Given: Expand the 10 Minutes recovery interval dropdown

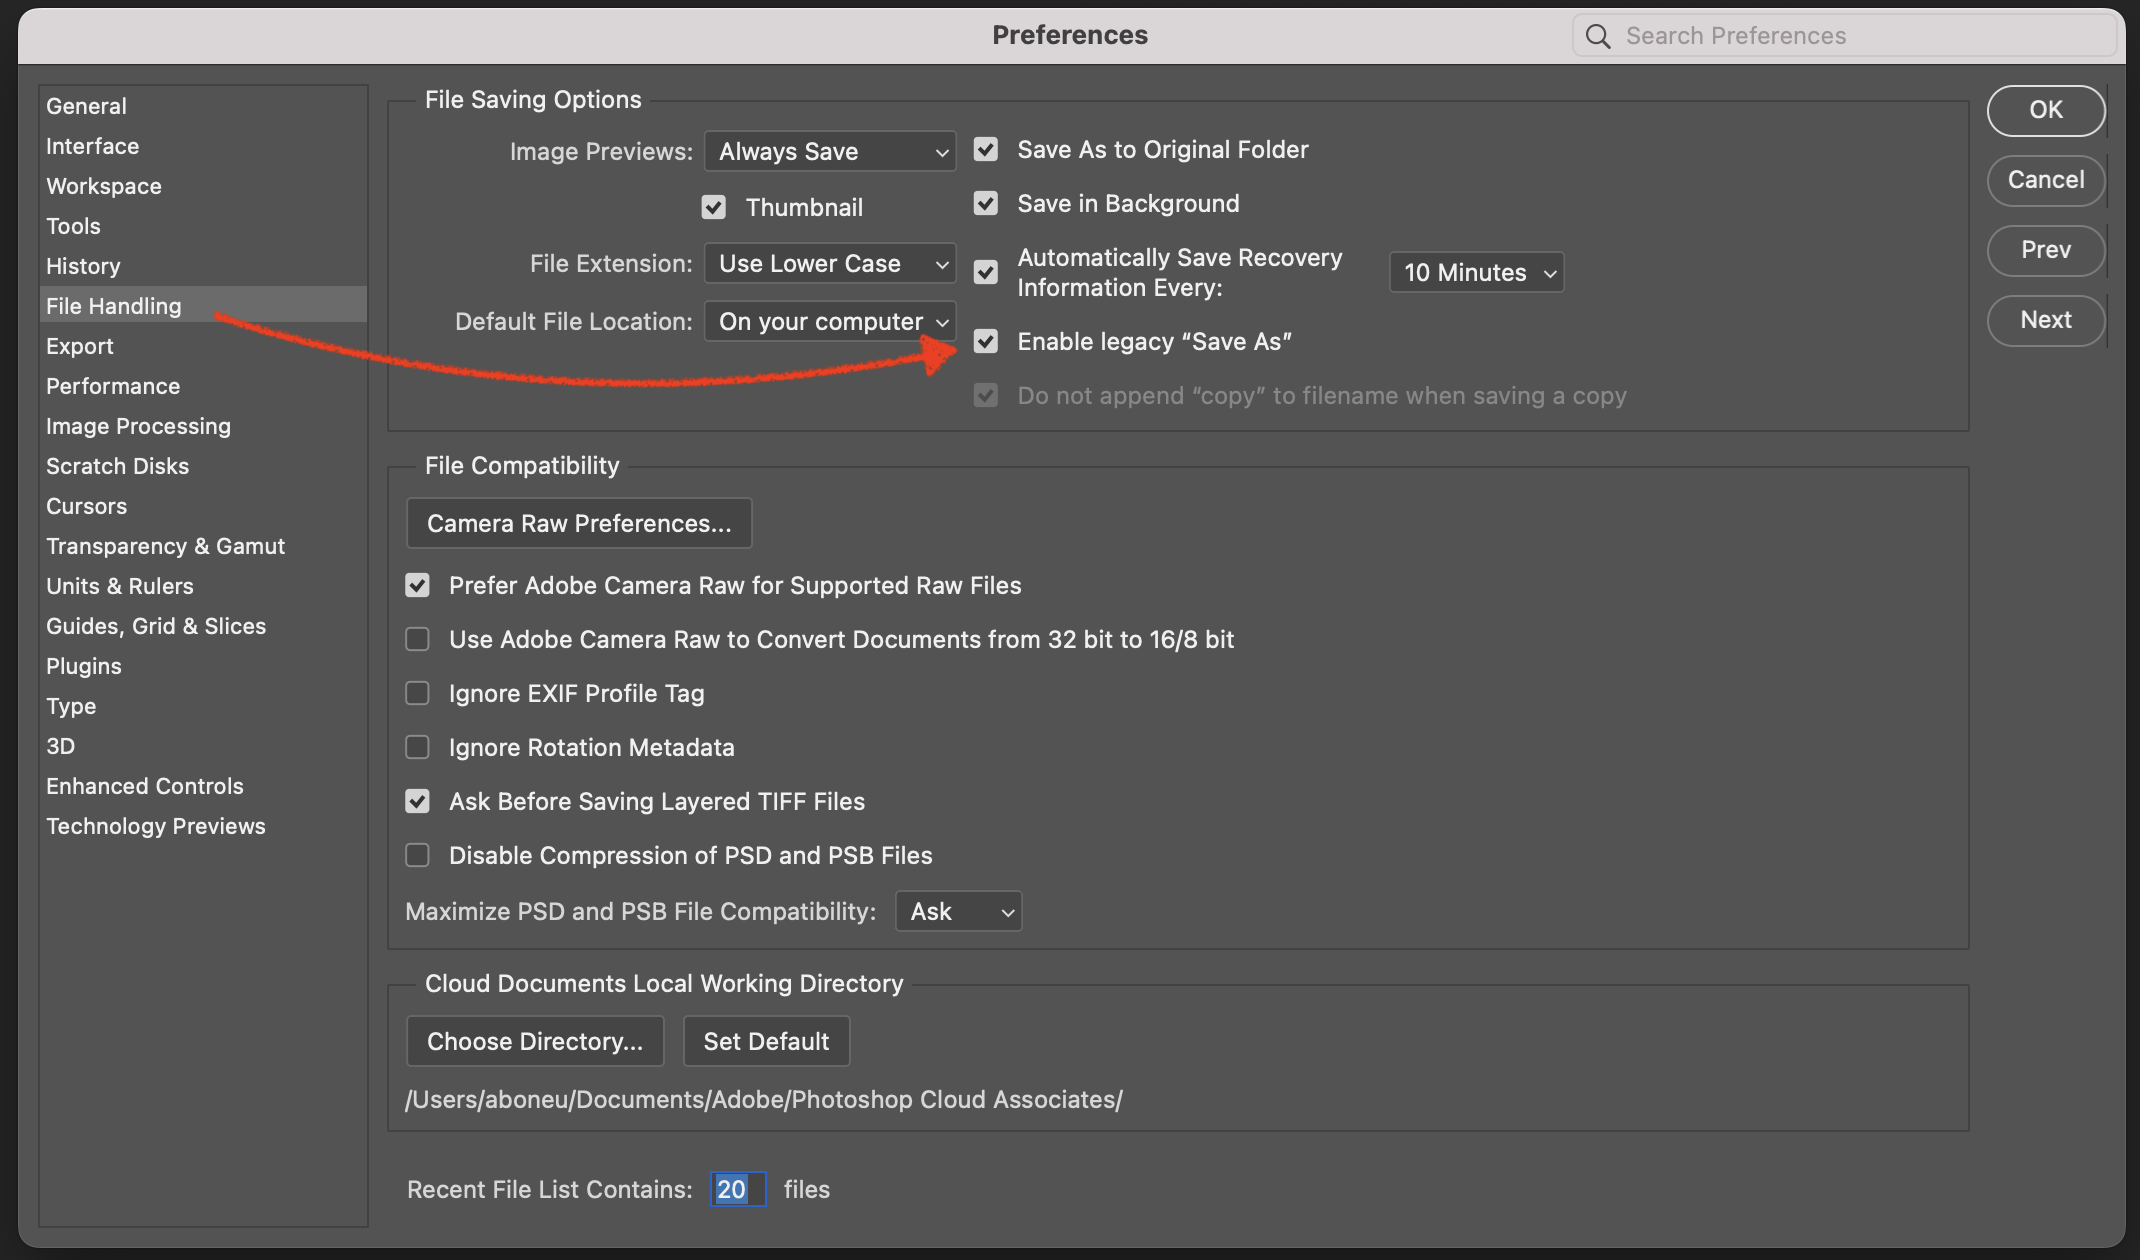Looking at the screenshot, I should (x=1476, y=273).
